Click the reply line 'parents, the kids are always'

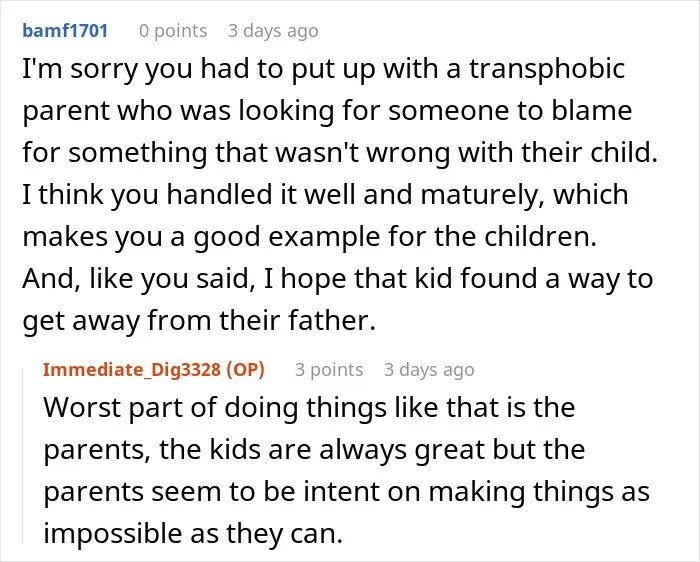coord(314,450)
